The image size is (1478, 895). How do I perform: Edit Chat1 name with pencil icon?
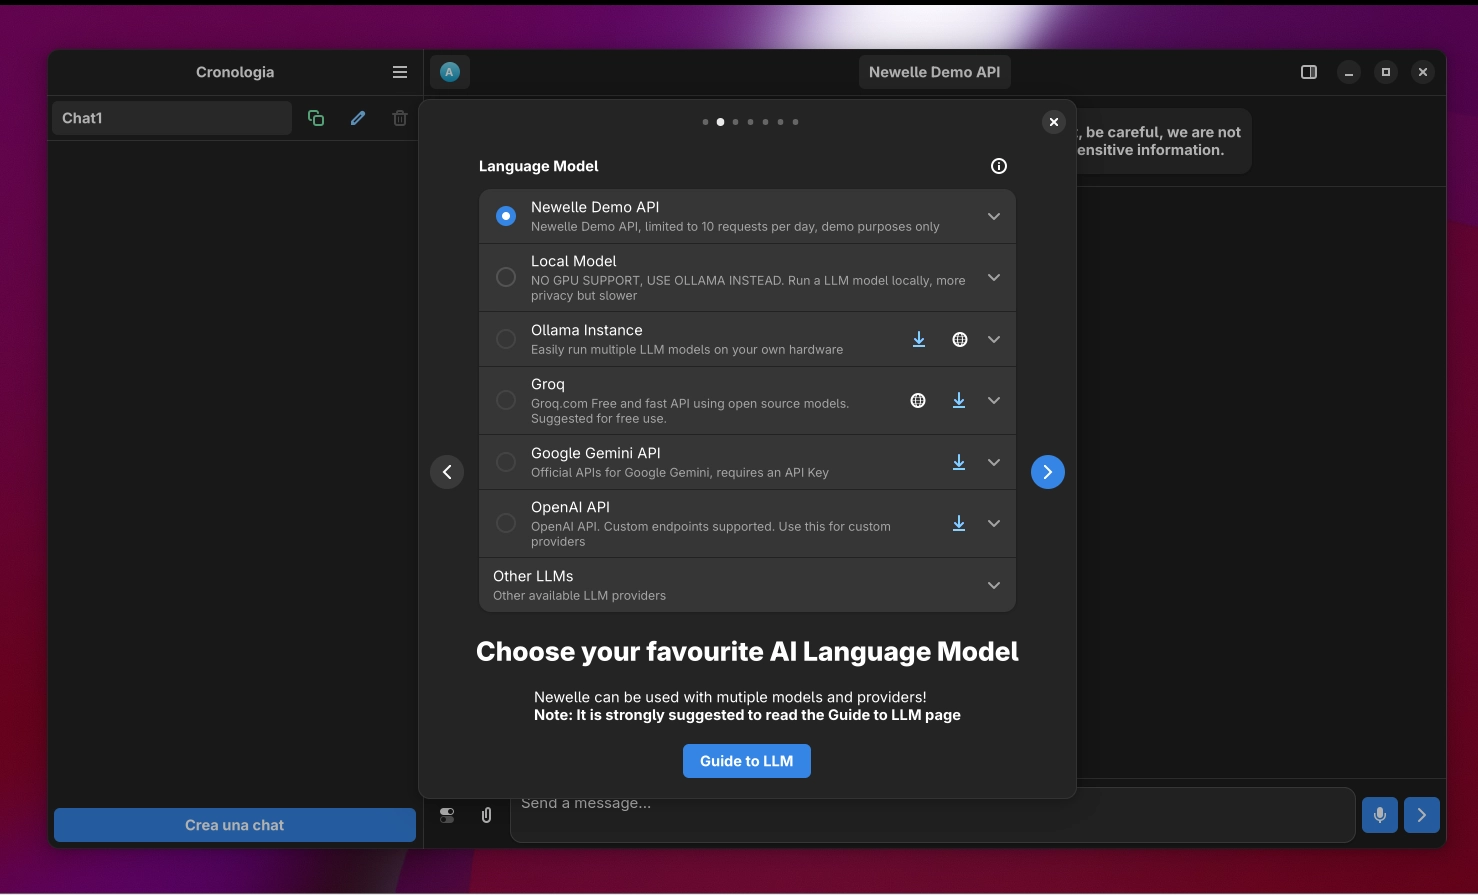coord(358,118)
